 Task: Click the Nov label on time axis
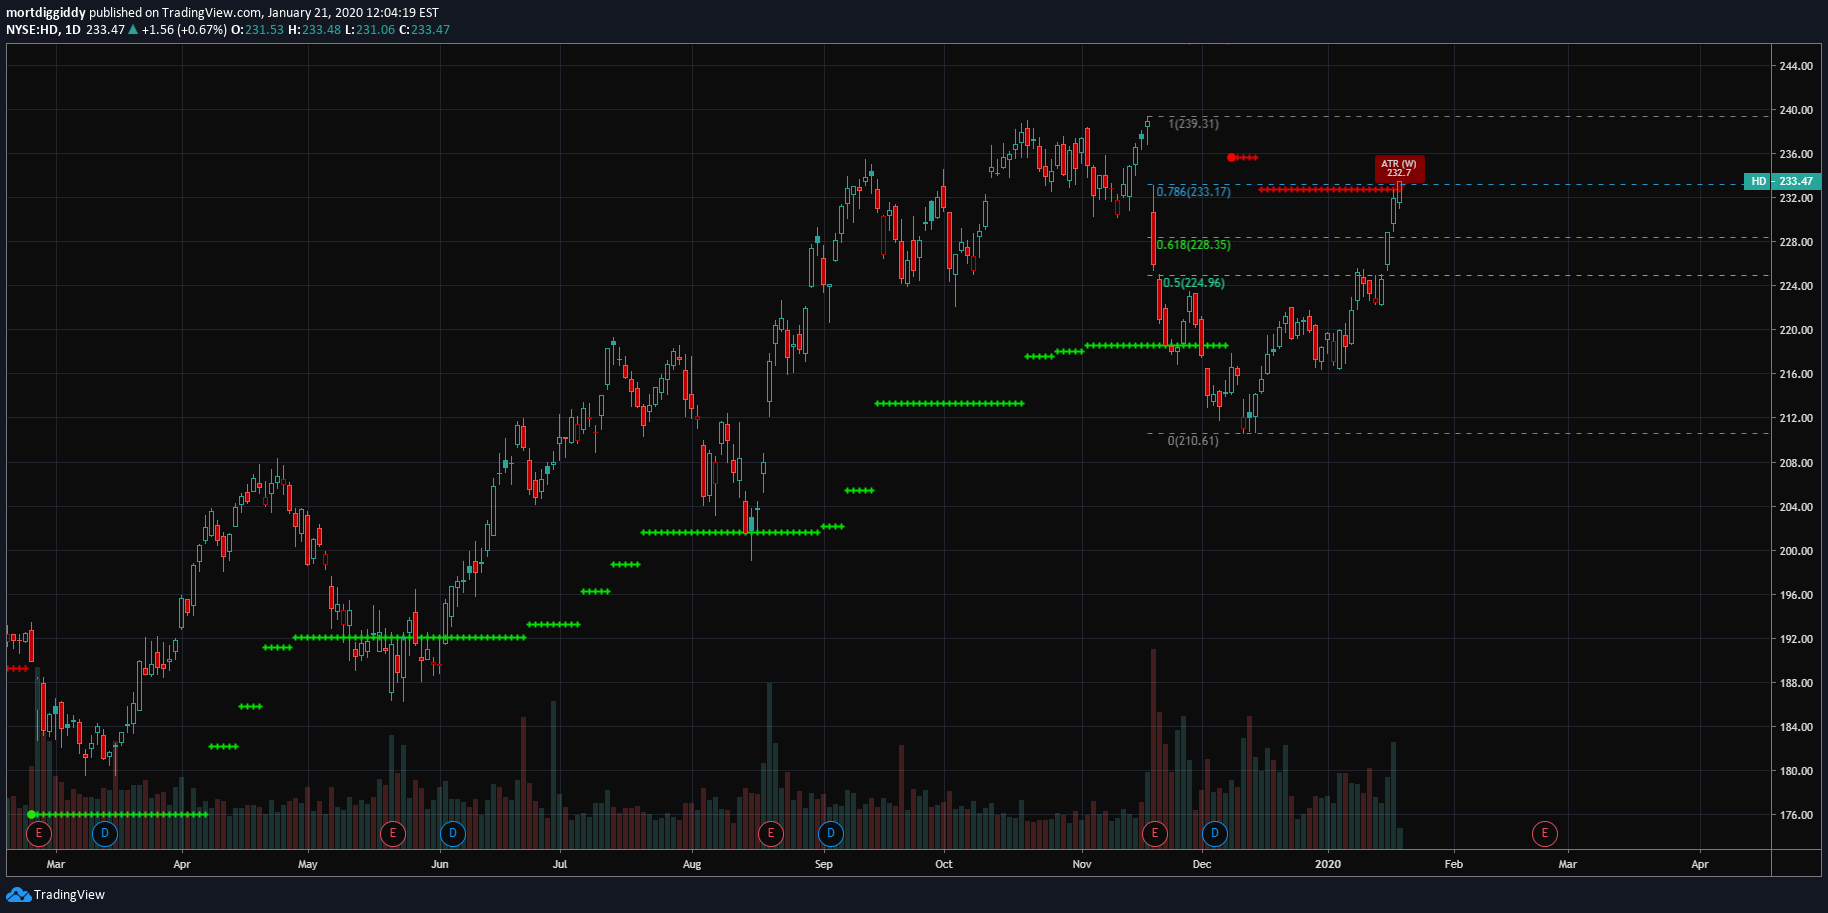[x=1082, y=864]
